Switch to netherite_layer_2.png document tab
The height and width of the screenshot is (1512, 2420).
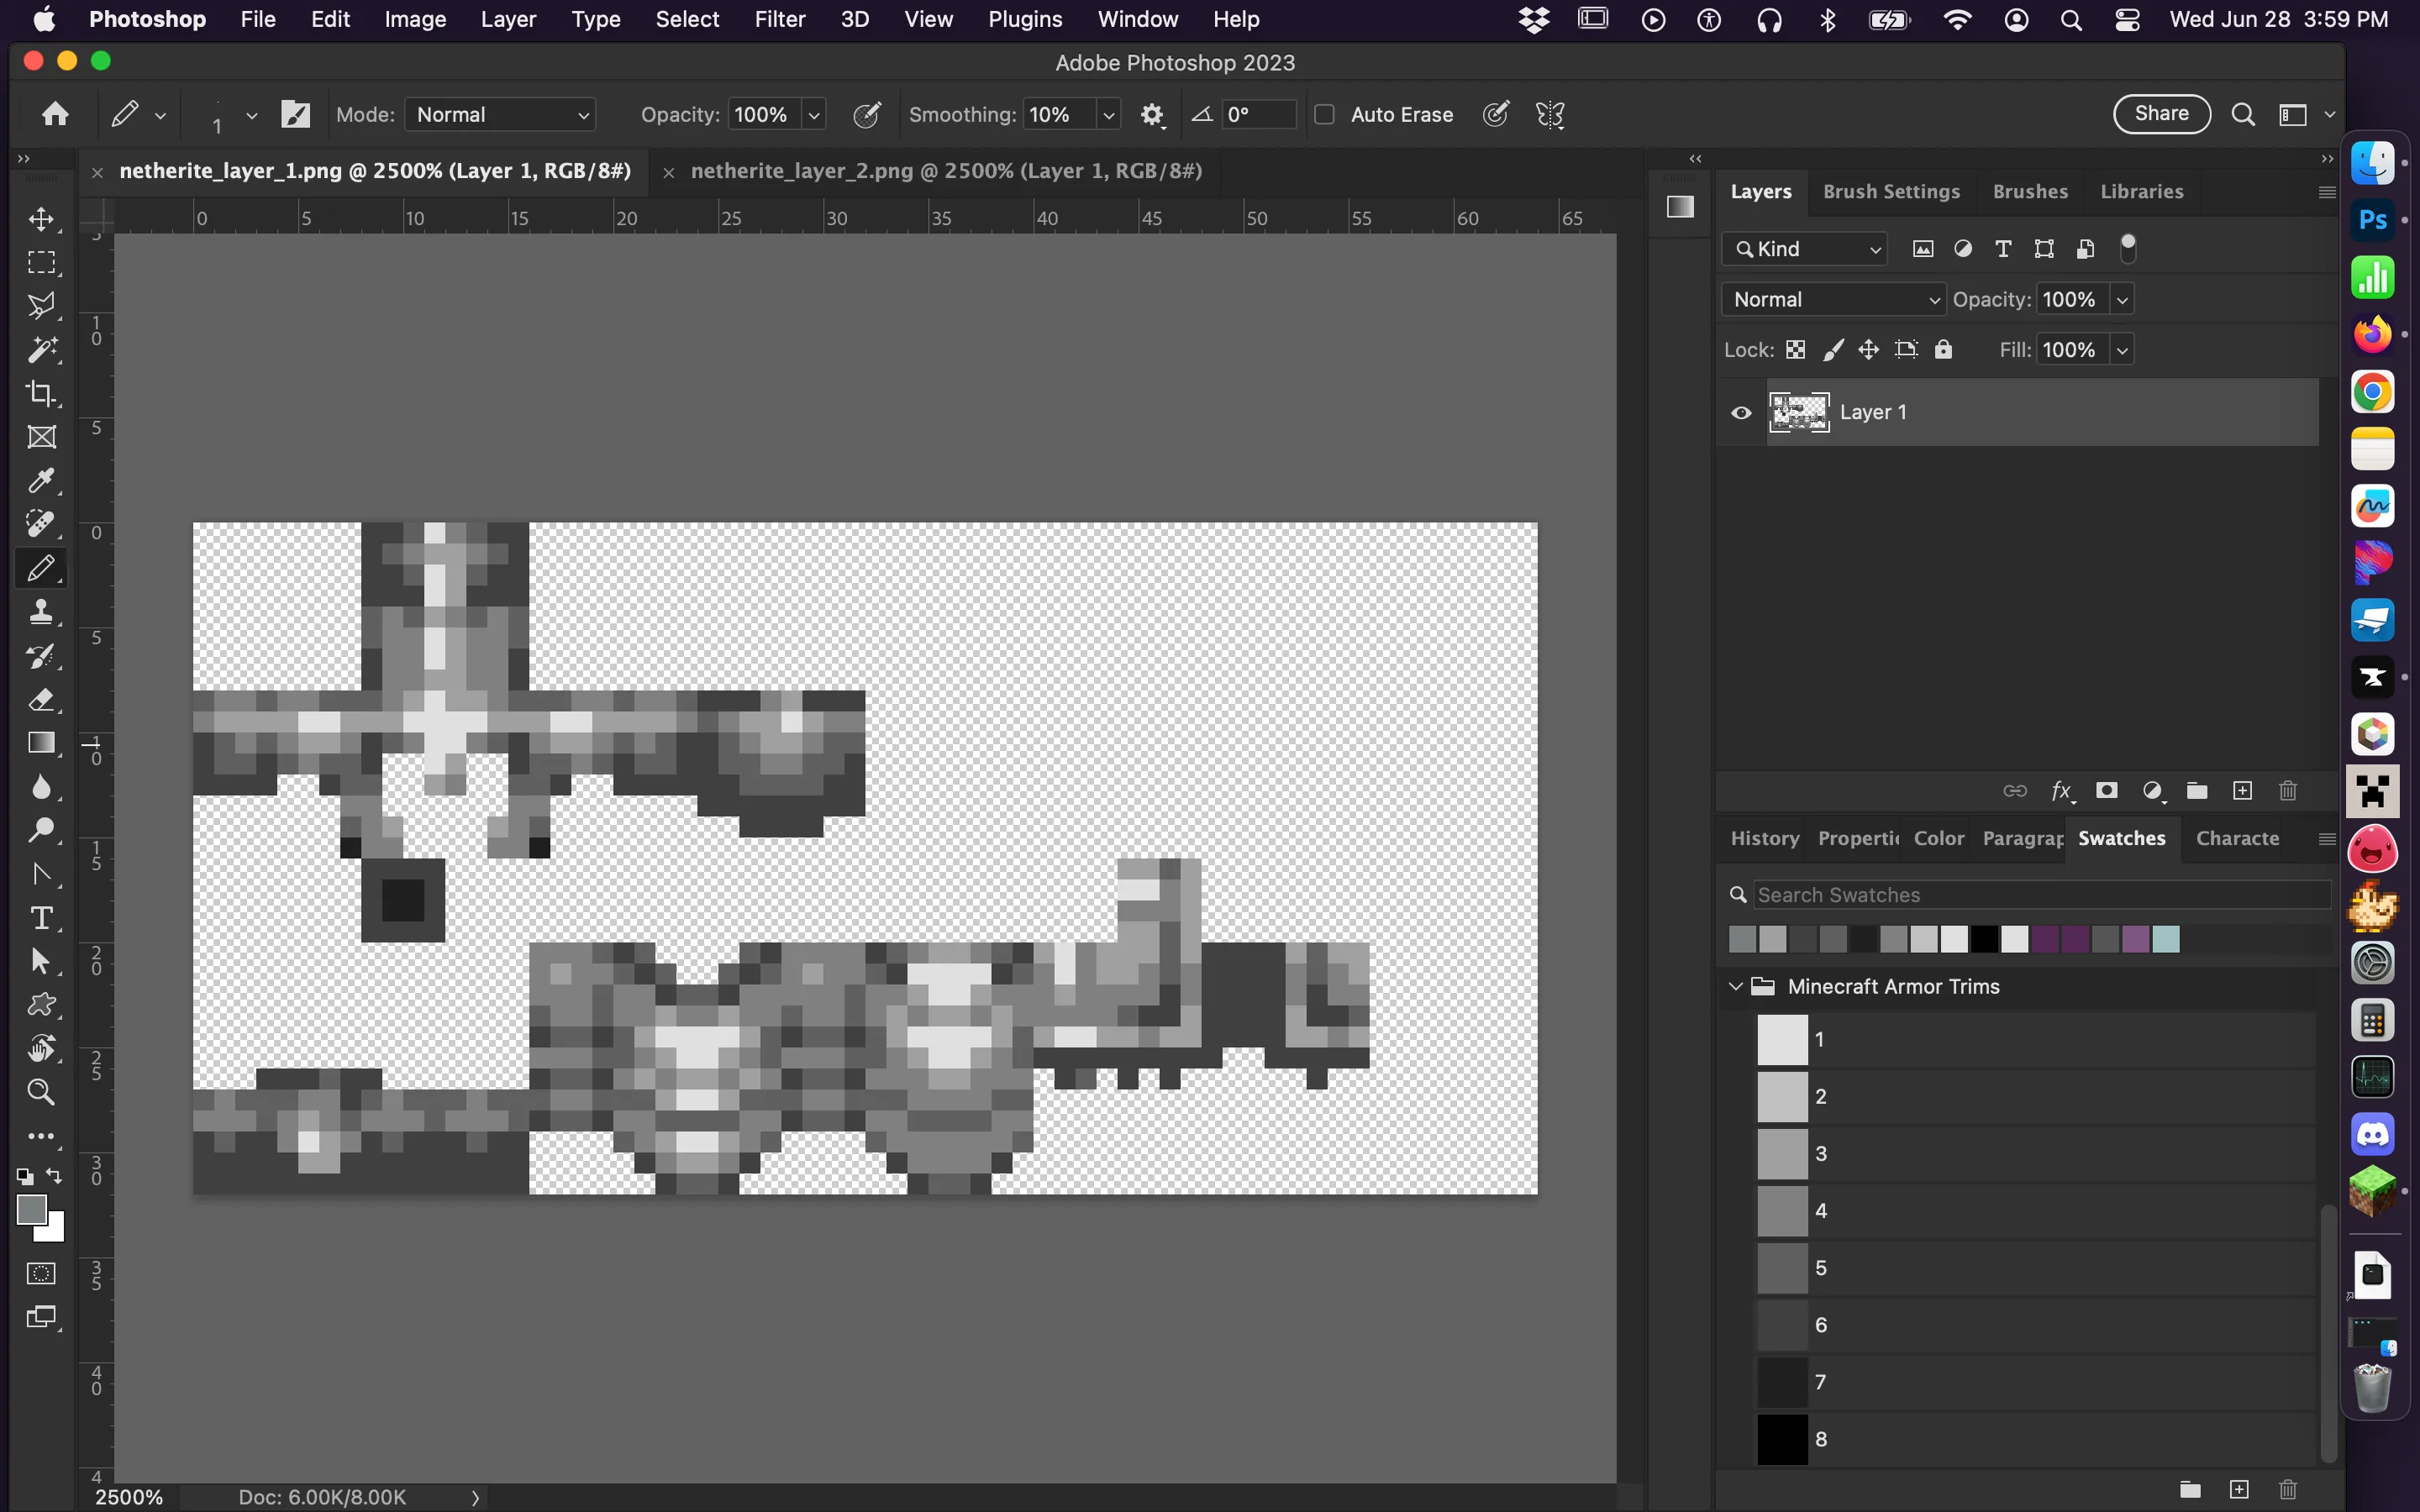[946, 171]
